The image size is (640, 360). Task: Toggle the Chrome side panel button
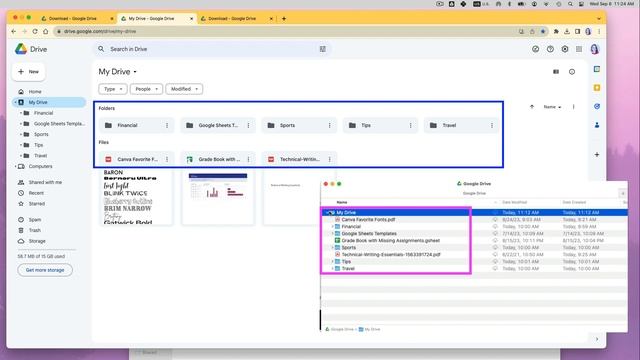[x=578, y=31]
